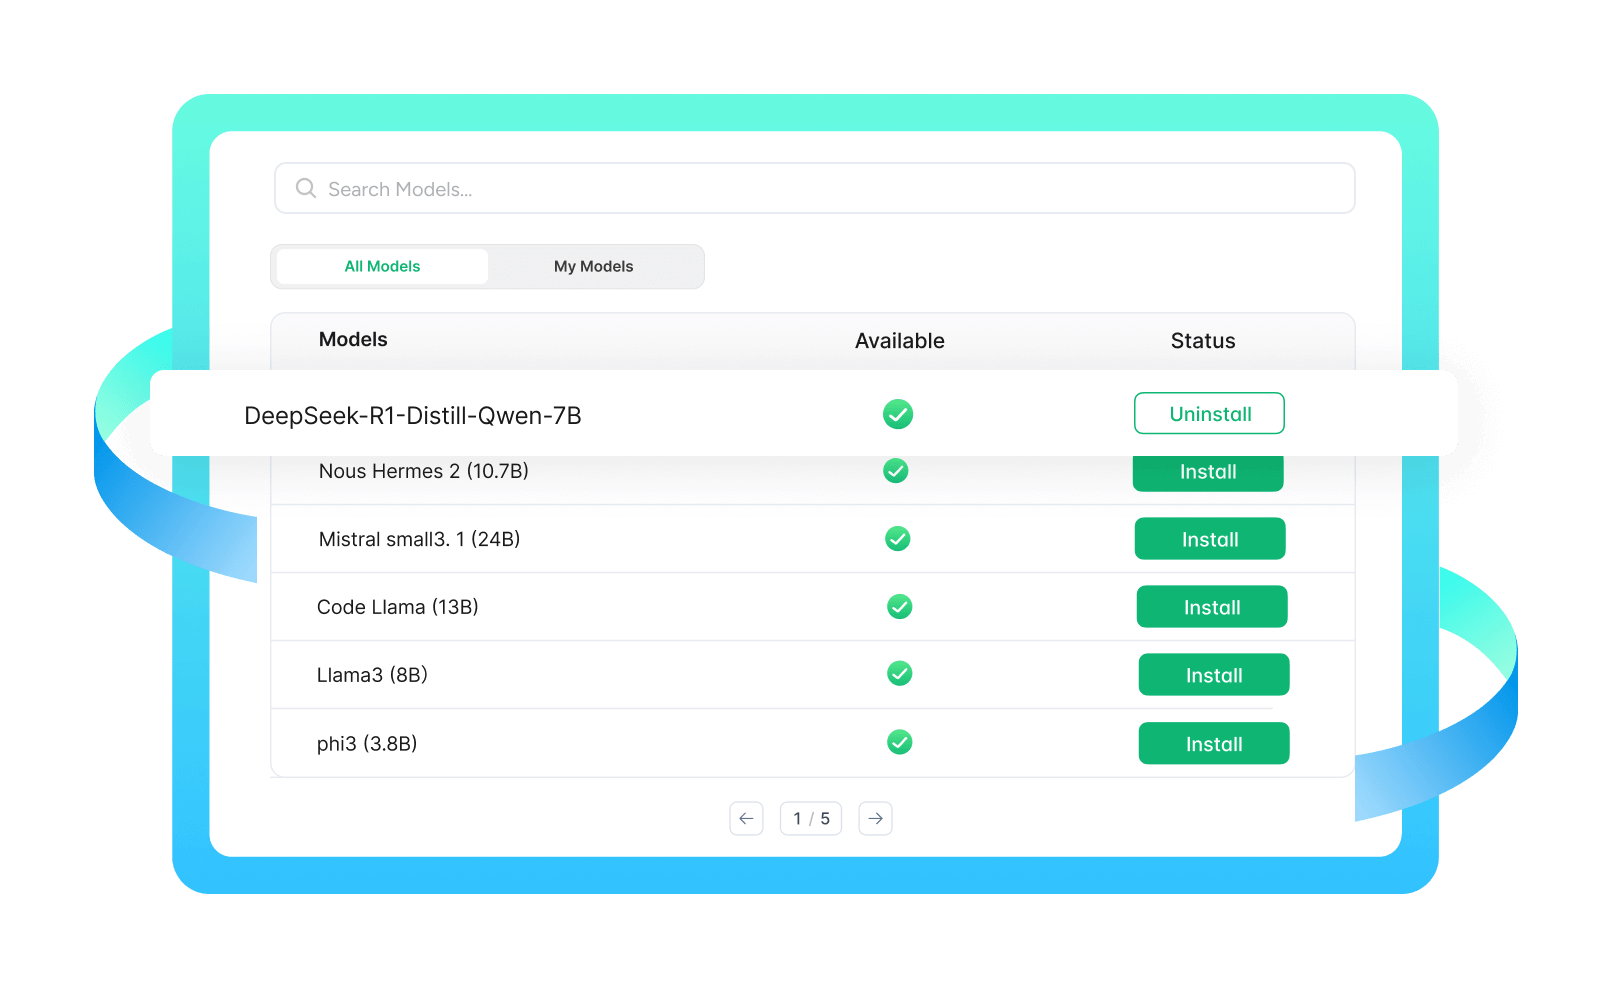Viewport: 1600px width, 988px height.
Task: Click the 1 / 5 page indicator
Action: point(811,818)
